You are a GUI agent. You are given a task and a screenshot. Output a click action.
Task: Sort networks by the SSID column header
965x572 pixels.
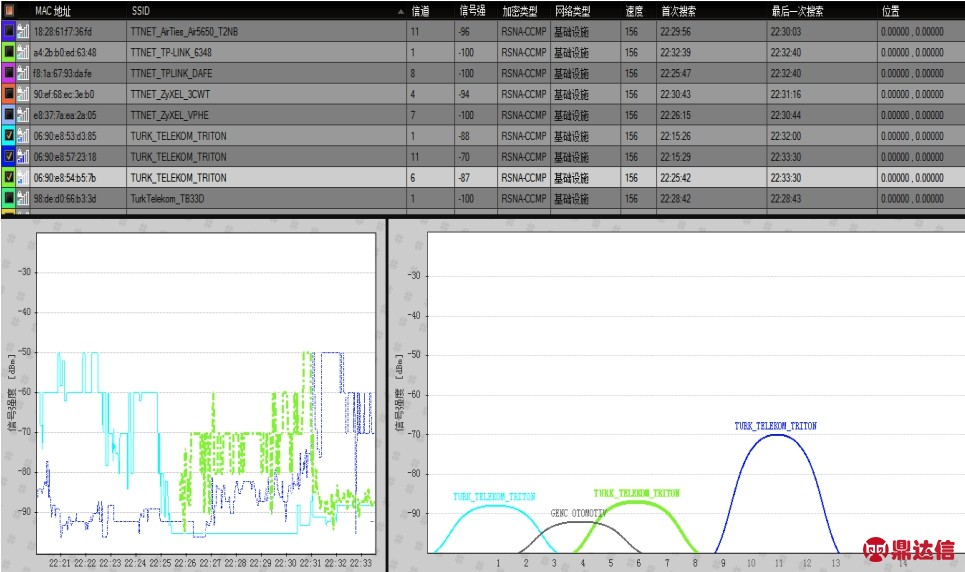coord(141,10)
